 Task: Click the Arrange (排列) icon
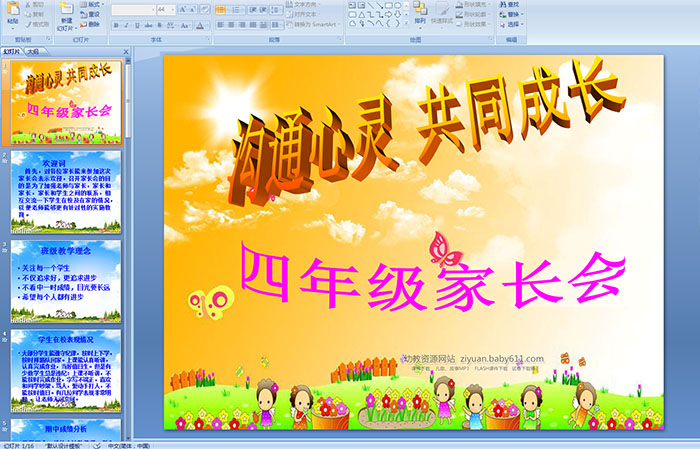(420, 8)
